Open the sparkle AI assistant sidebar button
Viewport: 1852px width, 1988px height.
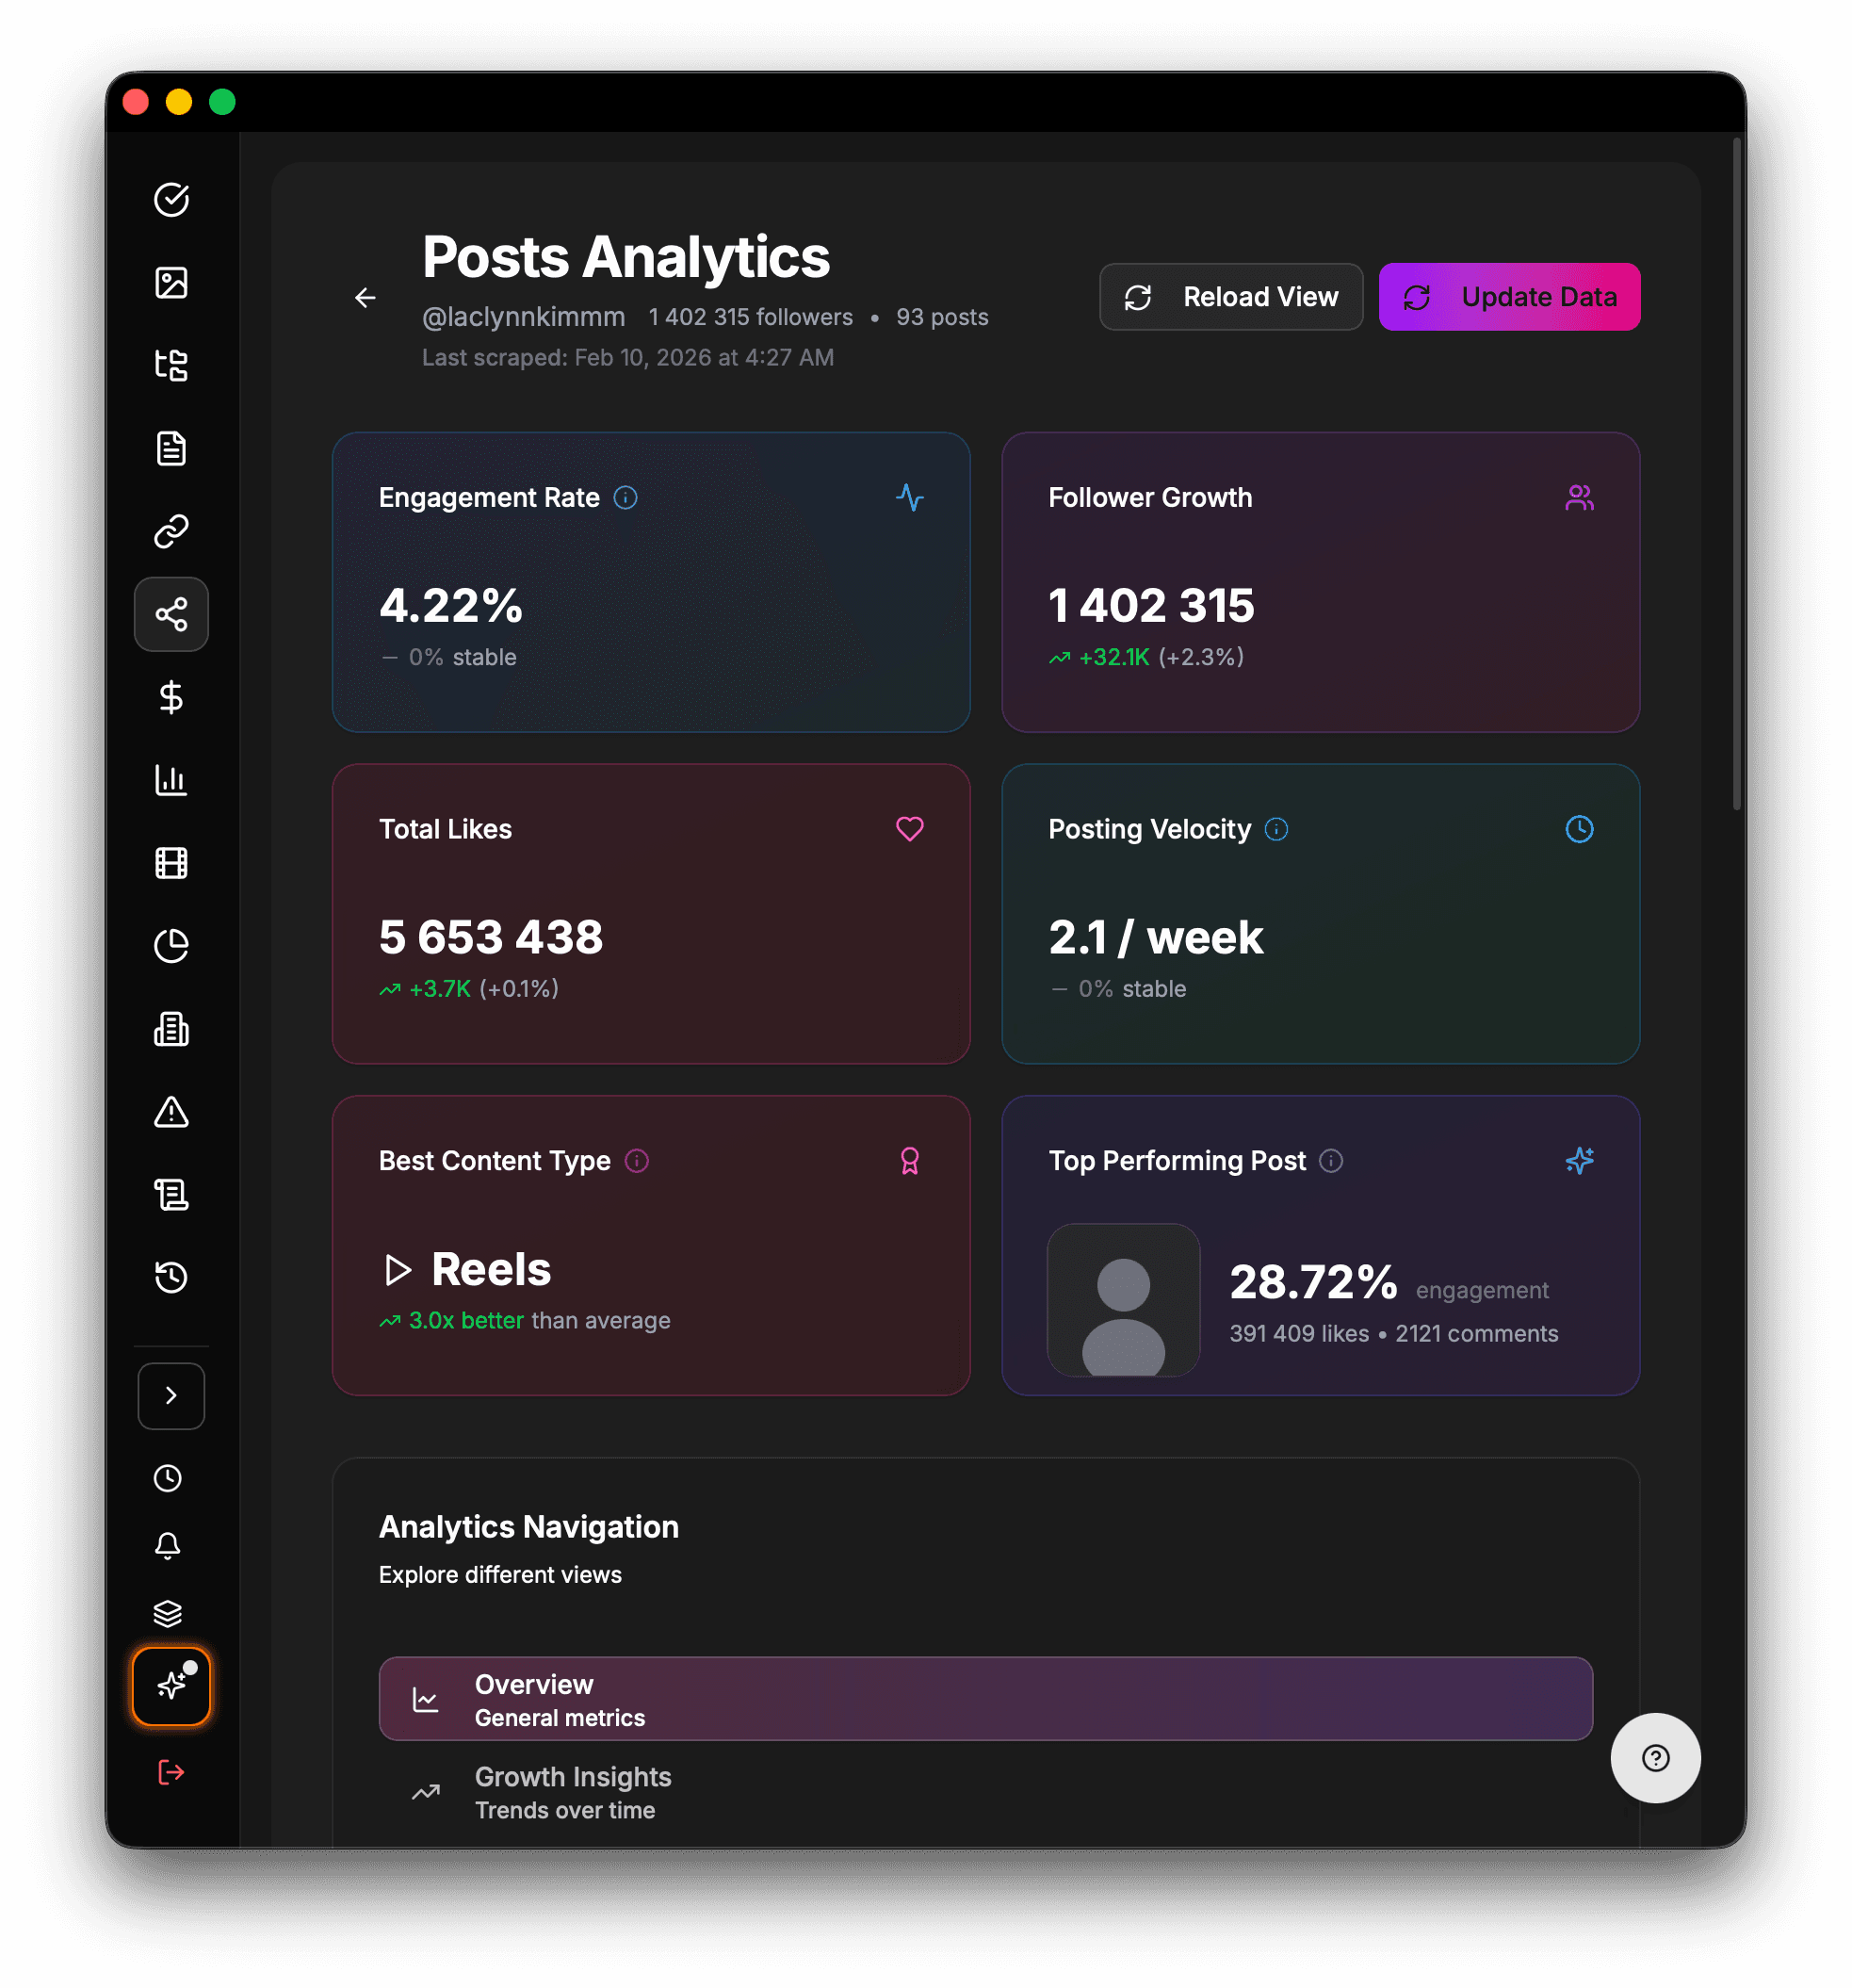171,1686
